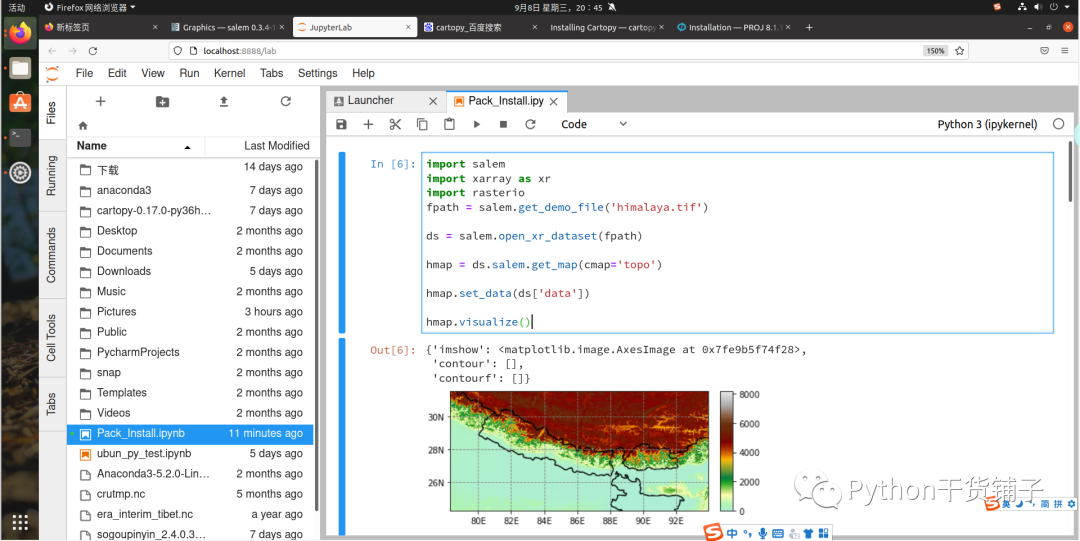The width and height of the screenshot is (1080, 541).
Task: Open the Code cell type dropdown
Action: pos(594,125)
